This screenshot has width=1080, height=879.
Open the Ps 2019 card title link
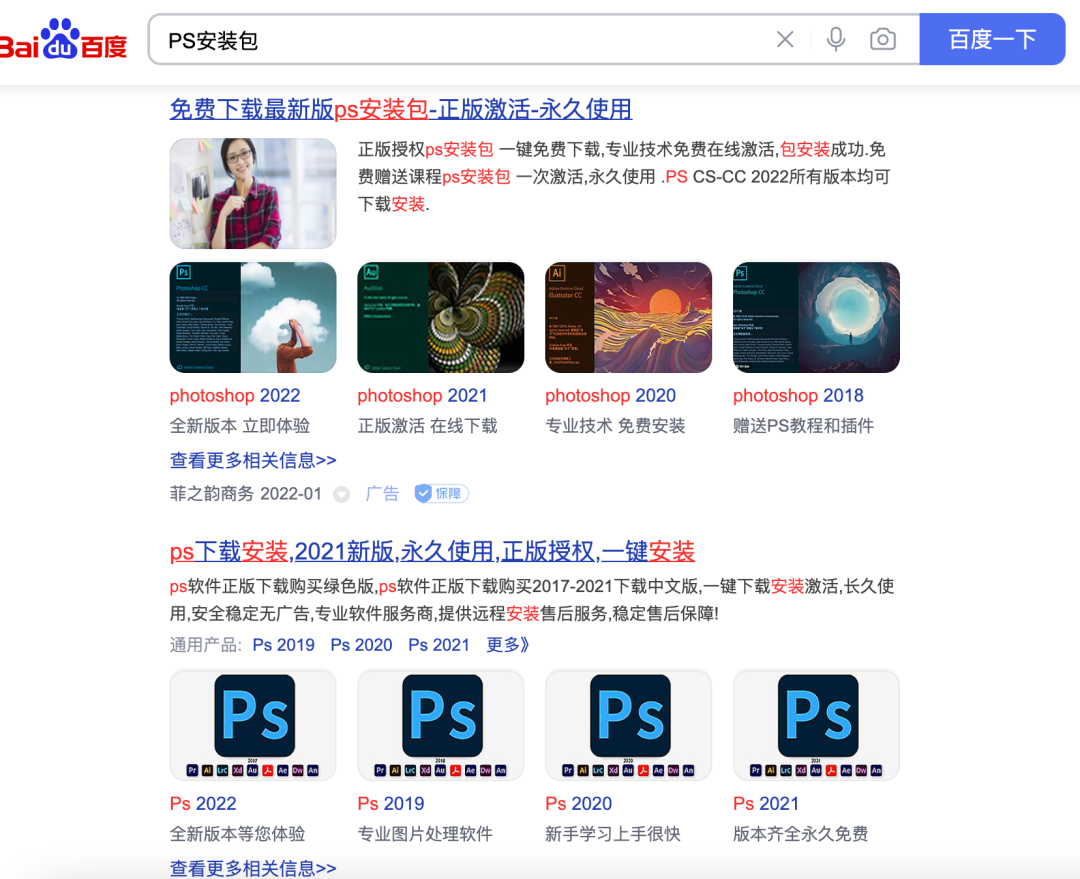click(391, 803)
